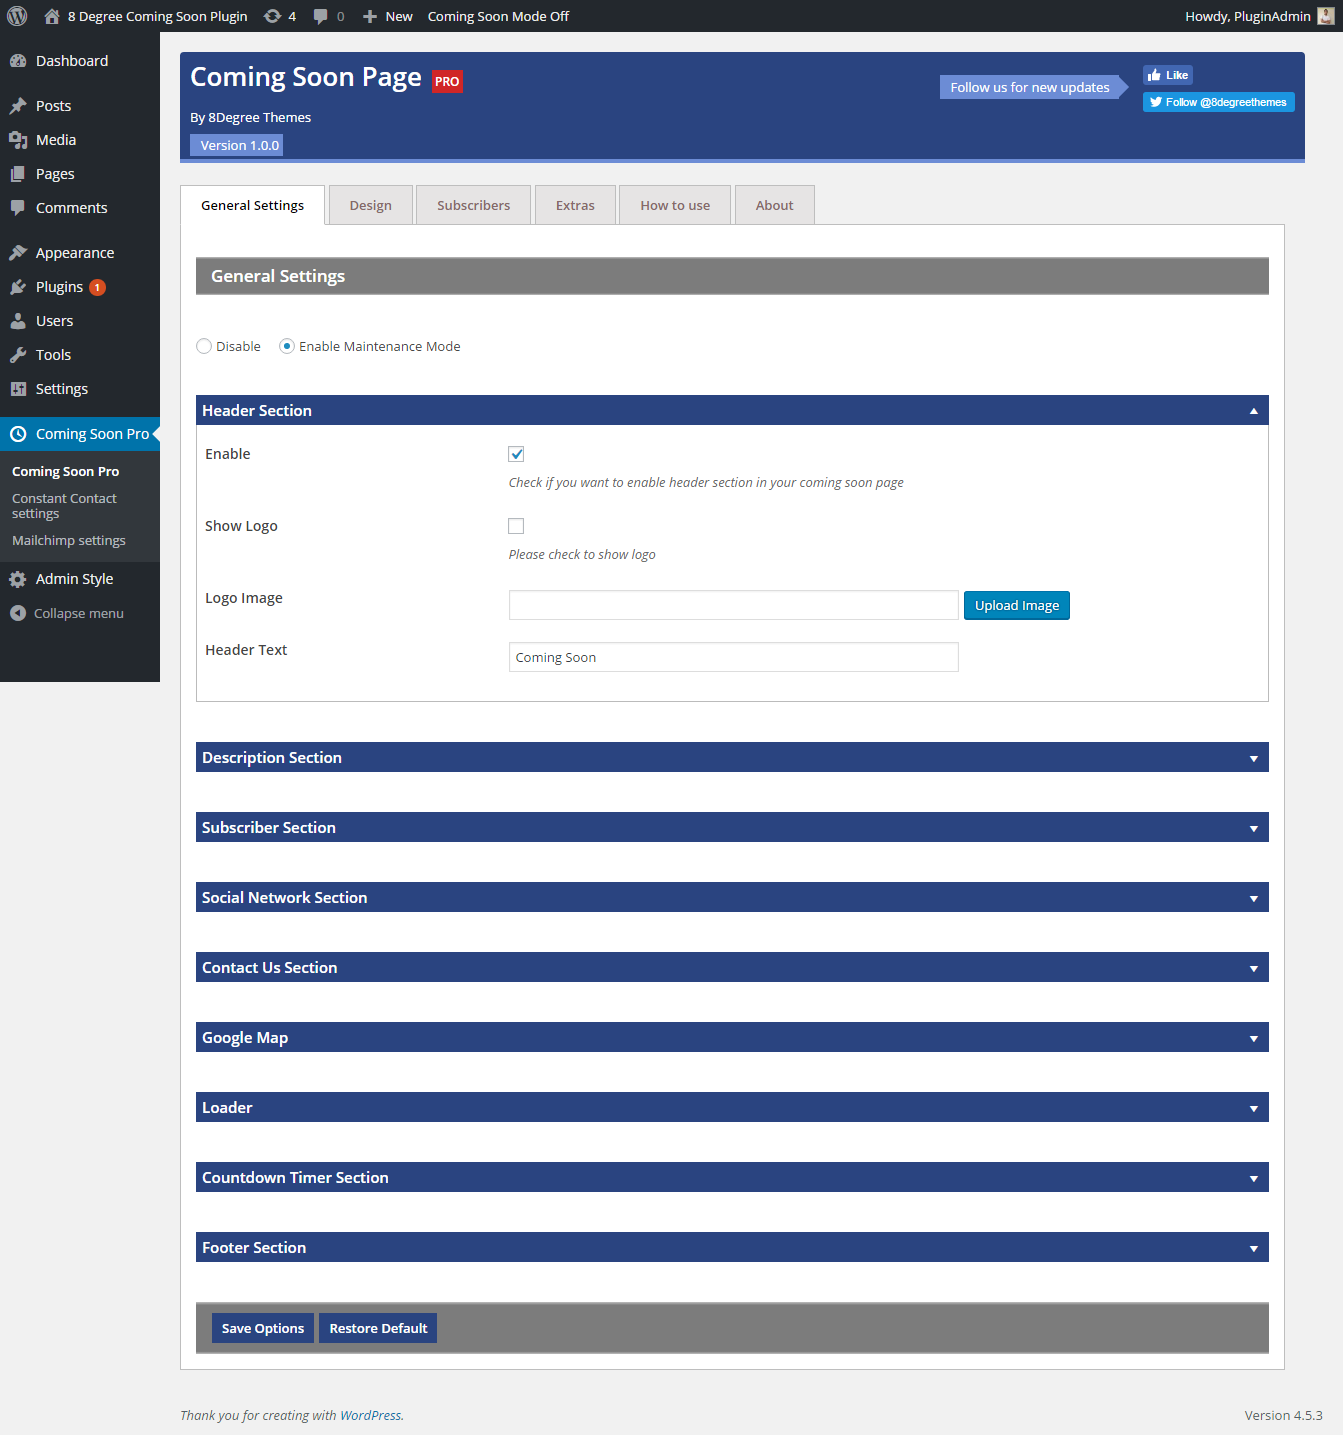Check the Show Logo checkbox
The height and width of the screenshot is (1435, 1343).
coord(516,526)
